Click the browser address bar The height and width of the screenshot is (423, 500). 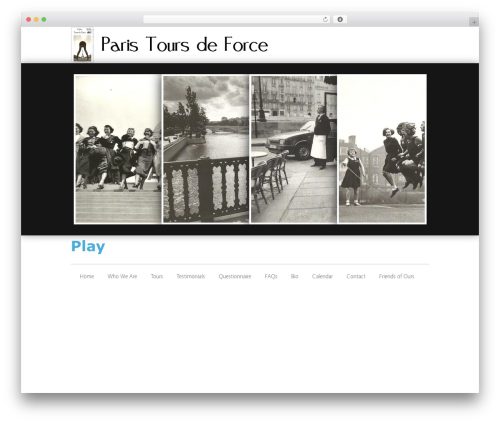(x=236, y=20)
